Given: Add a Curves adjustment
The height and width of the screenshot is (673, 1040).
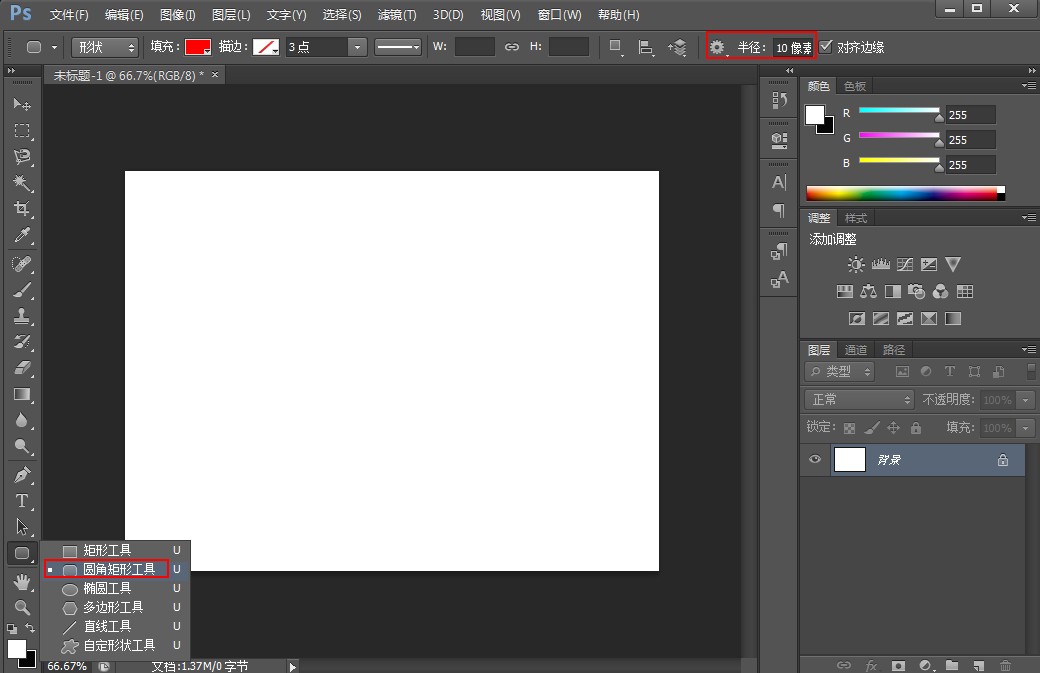Looking at the screenshot, I should tap(905, 265).
